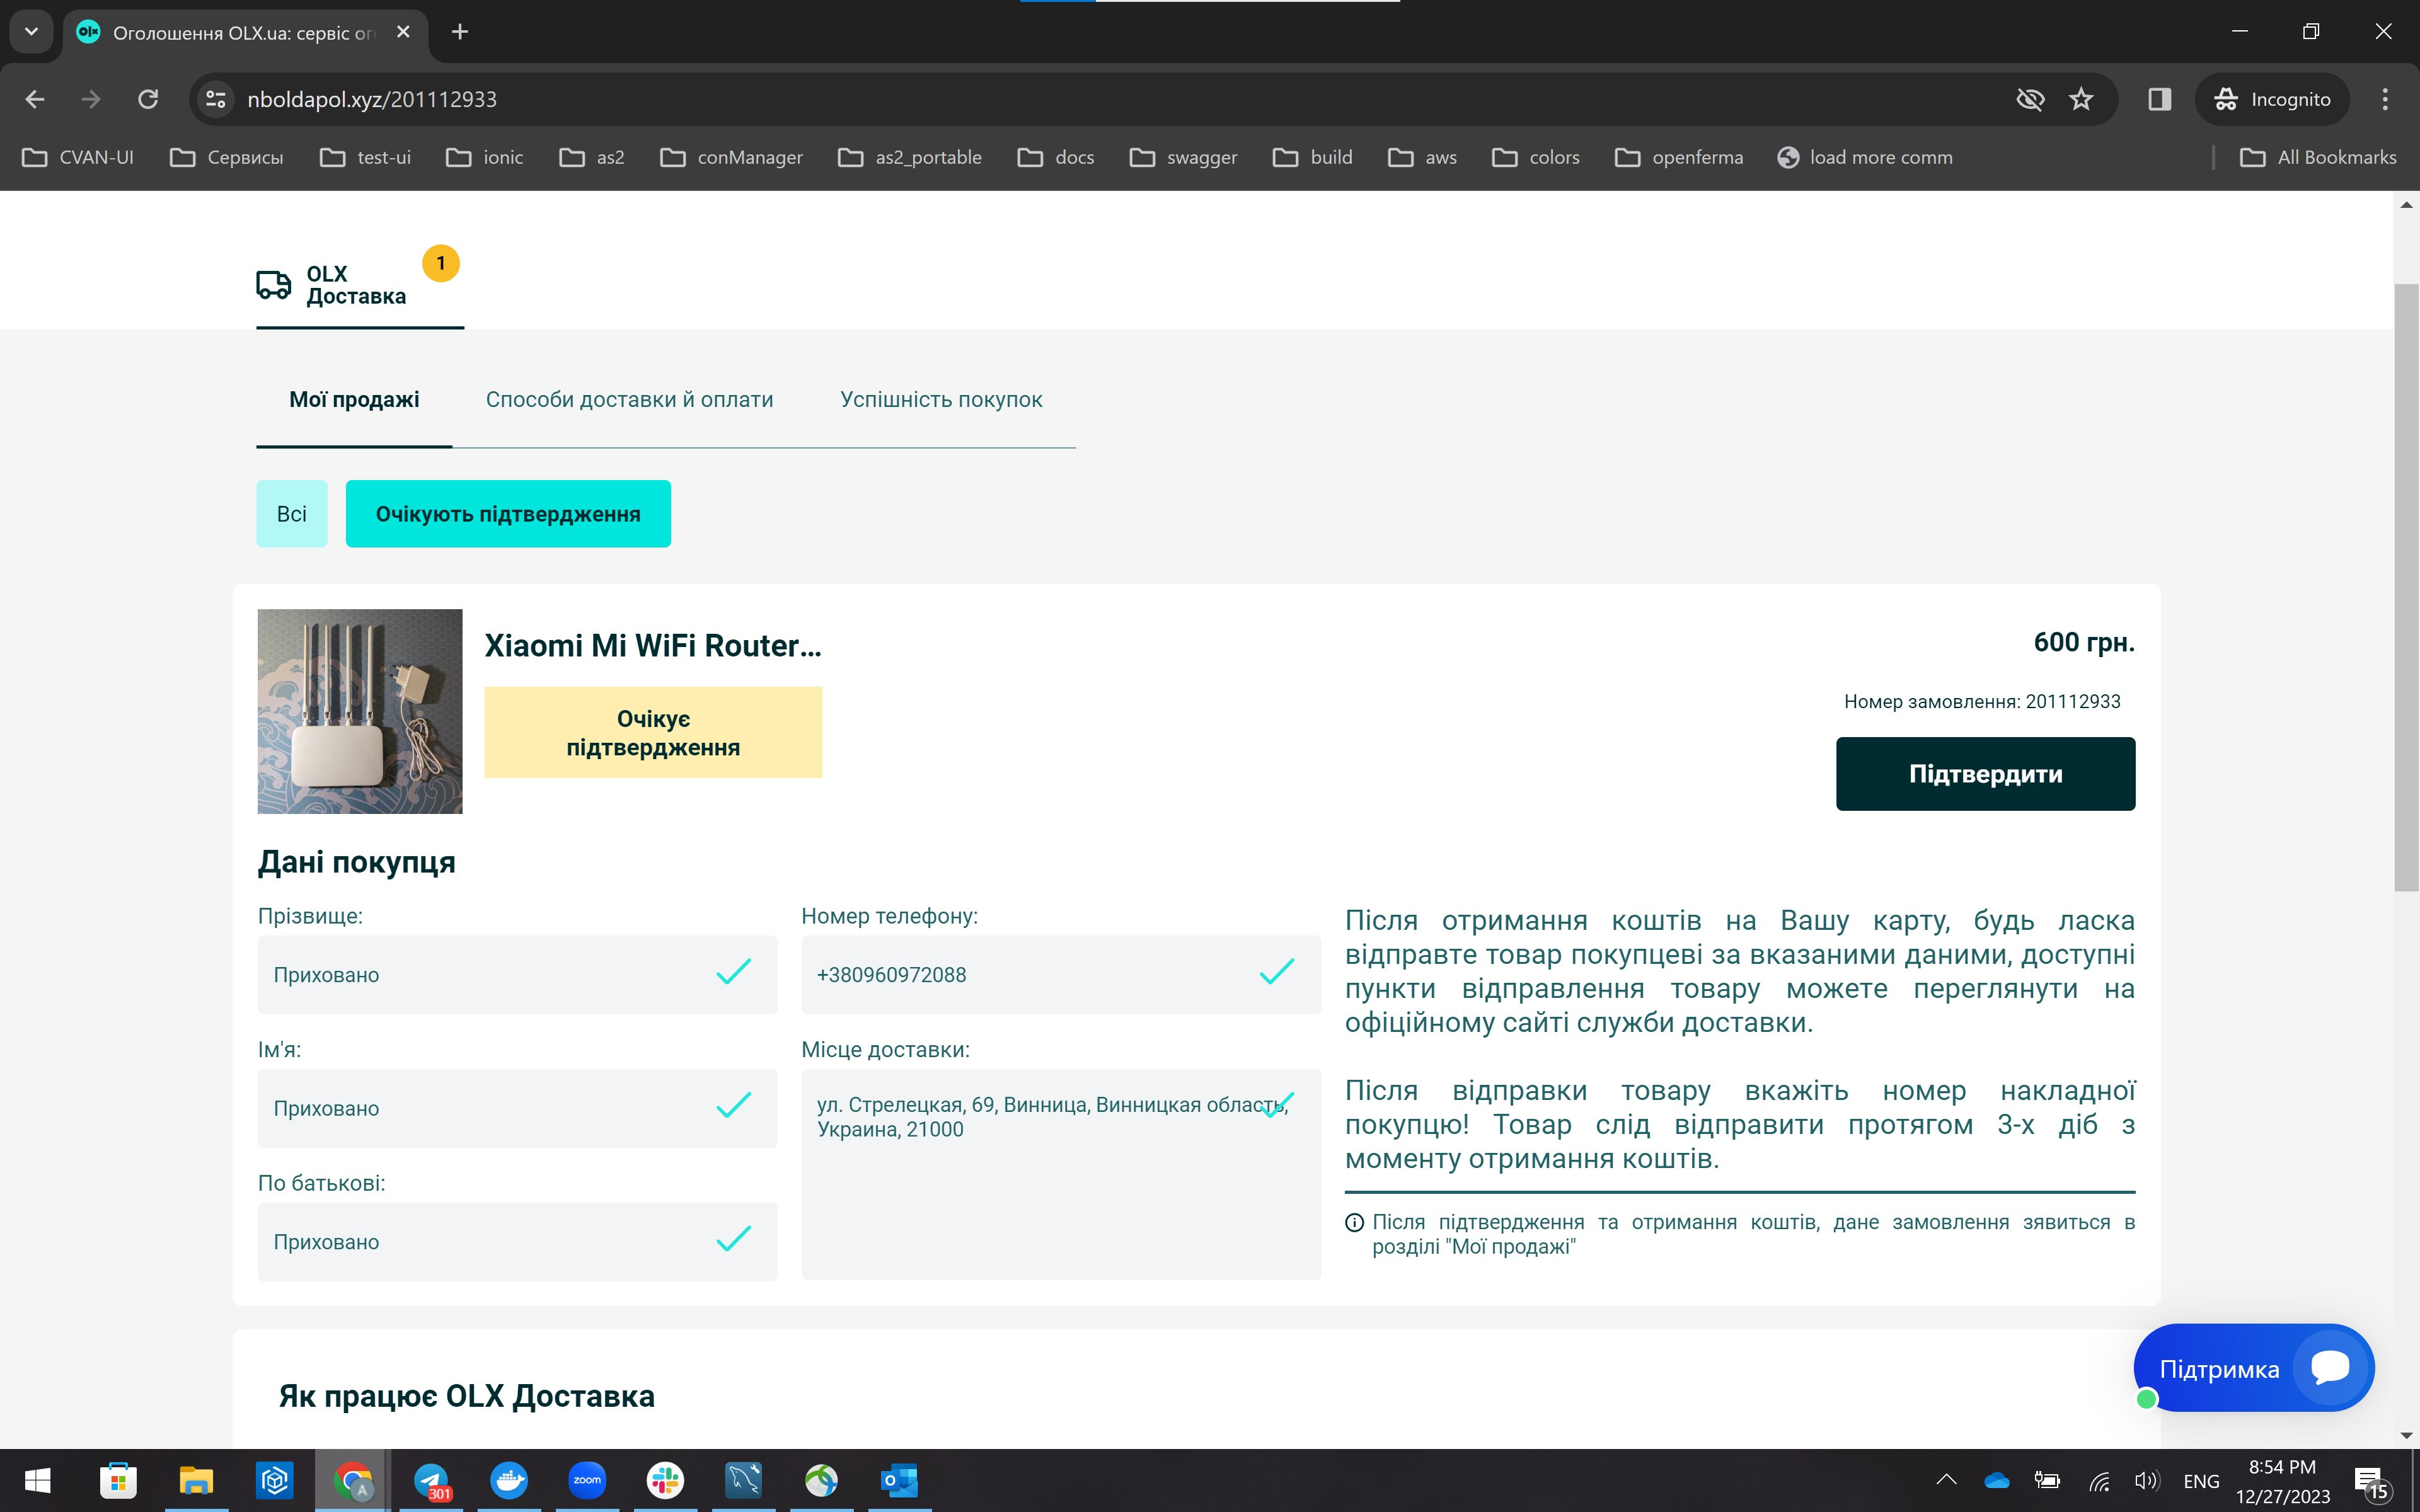Viewport: 2420px width, 1512px height.
Task: Reload the page with refresh icon
Action: click(x=148, y=99)
